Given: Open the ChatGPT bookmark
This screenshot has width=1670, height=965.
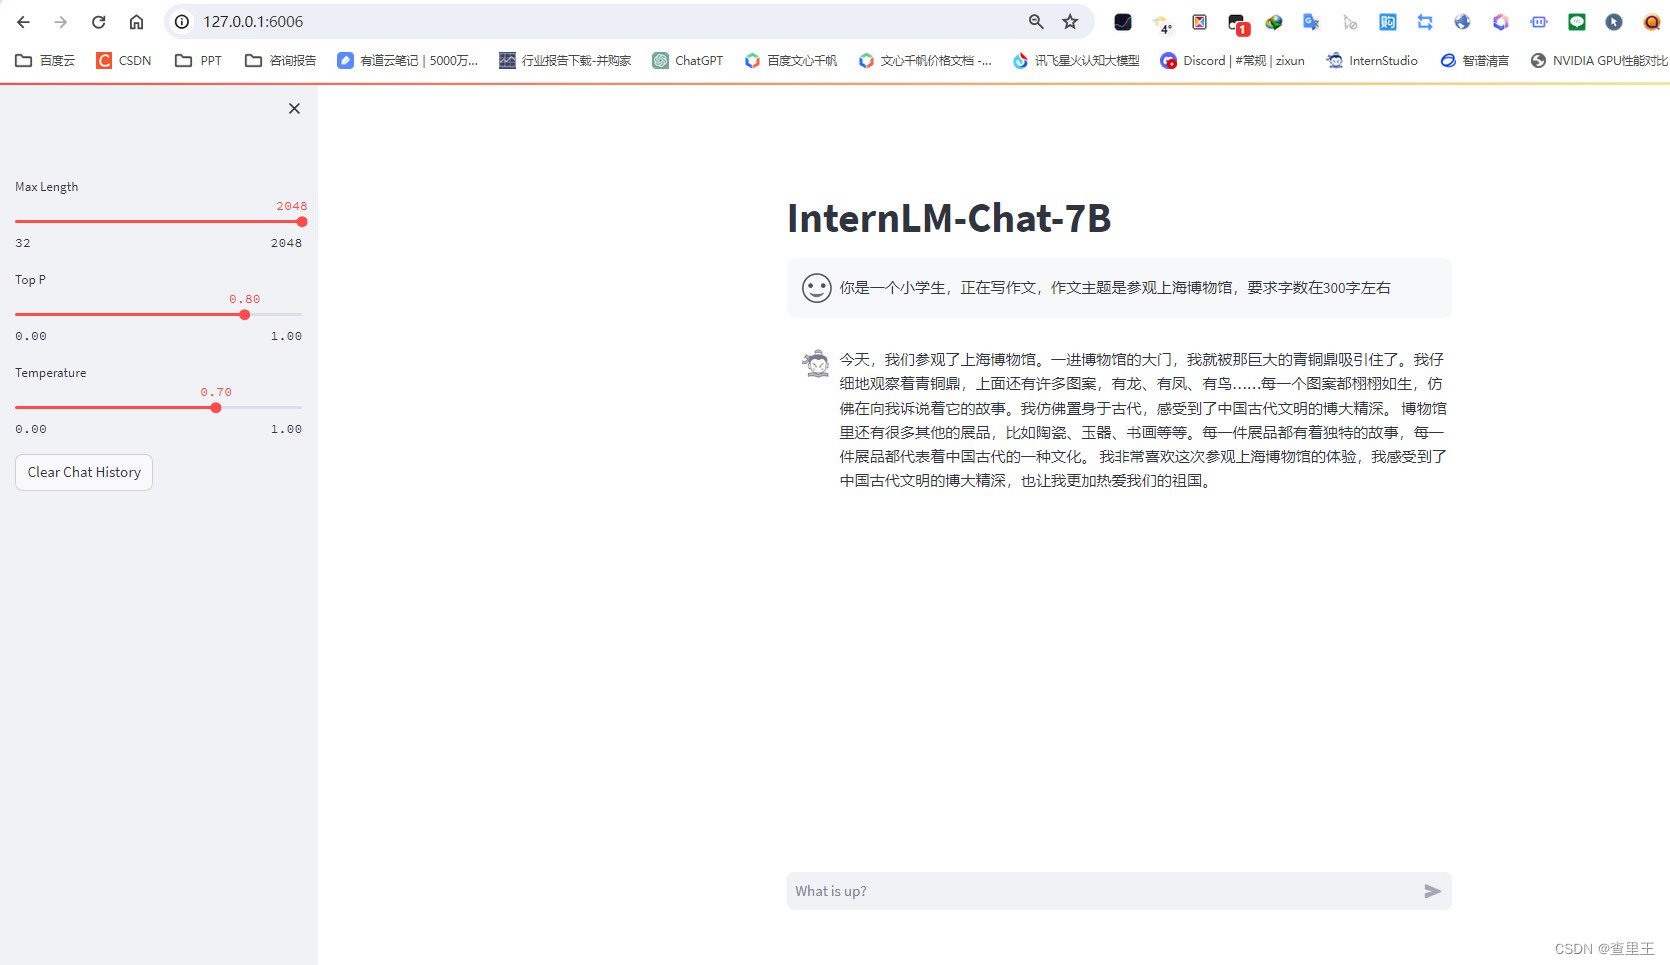Looking at the screenshot, I should tap(688, 61).
